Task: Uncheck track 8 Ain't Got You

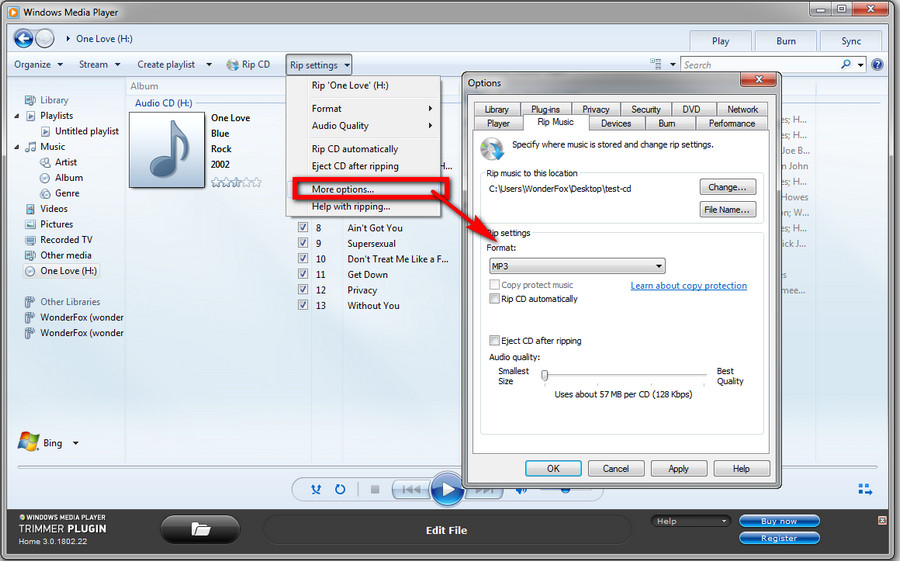Action: point(302,227)
